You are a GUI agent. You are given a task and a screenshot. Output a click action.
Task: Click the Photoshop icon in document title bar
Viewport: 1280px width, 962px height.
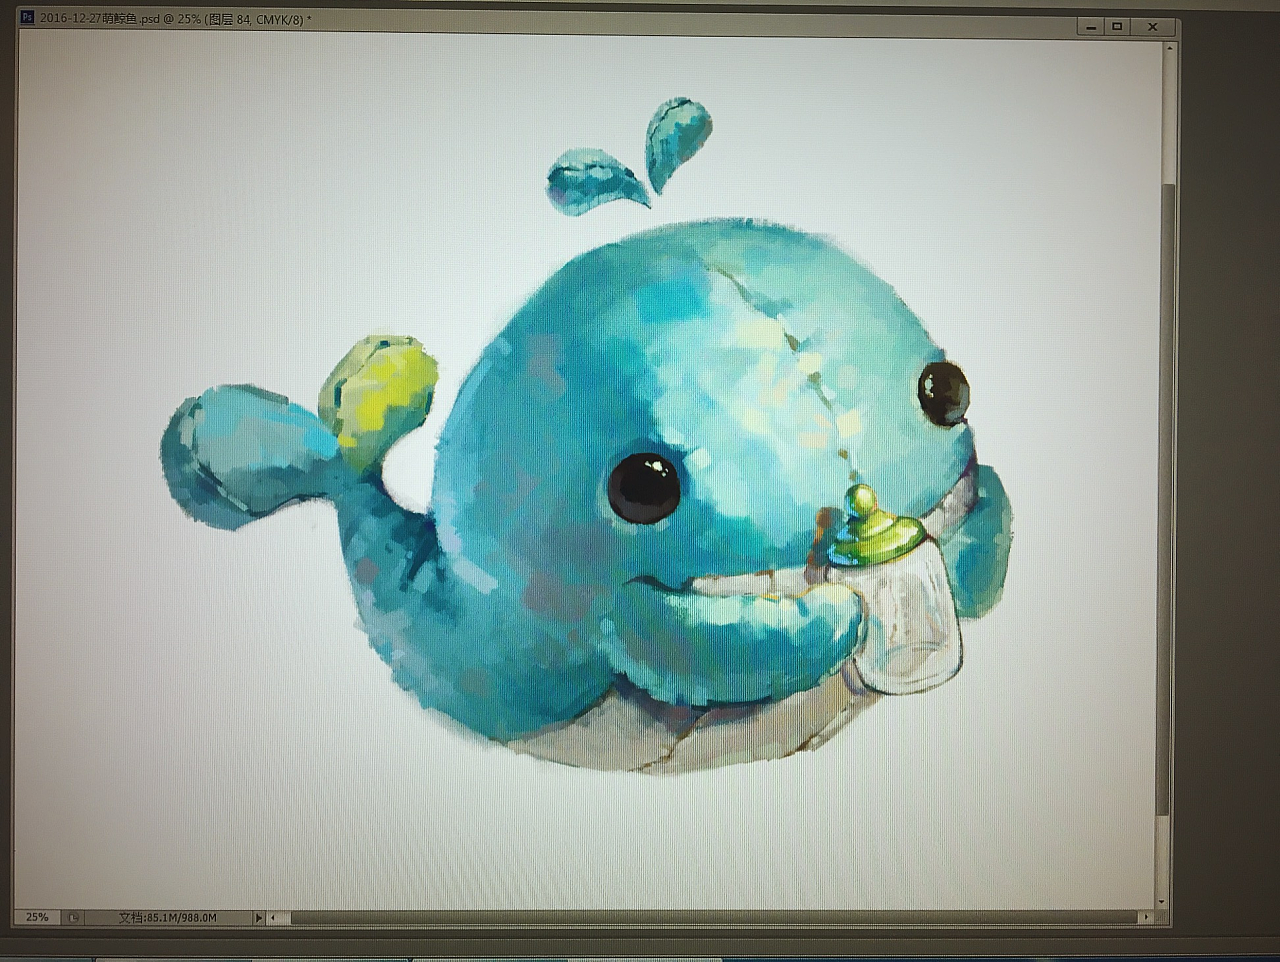(28, 18)
